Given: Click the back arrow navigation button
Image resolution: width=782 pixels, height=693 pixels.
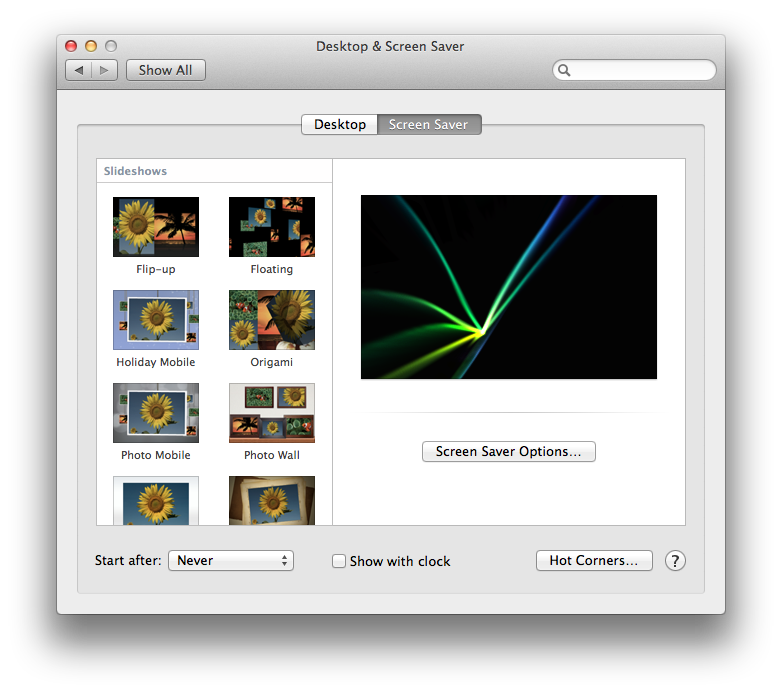Looking at the screenshot, I should [78, 70].
